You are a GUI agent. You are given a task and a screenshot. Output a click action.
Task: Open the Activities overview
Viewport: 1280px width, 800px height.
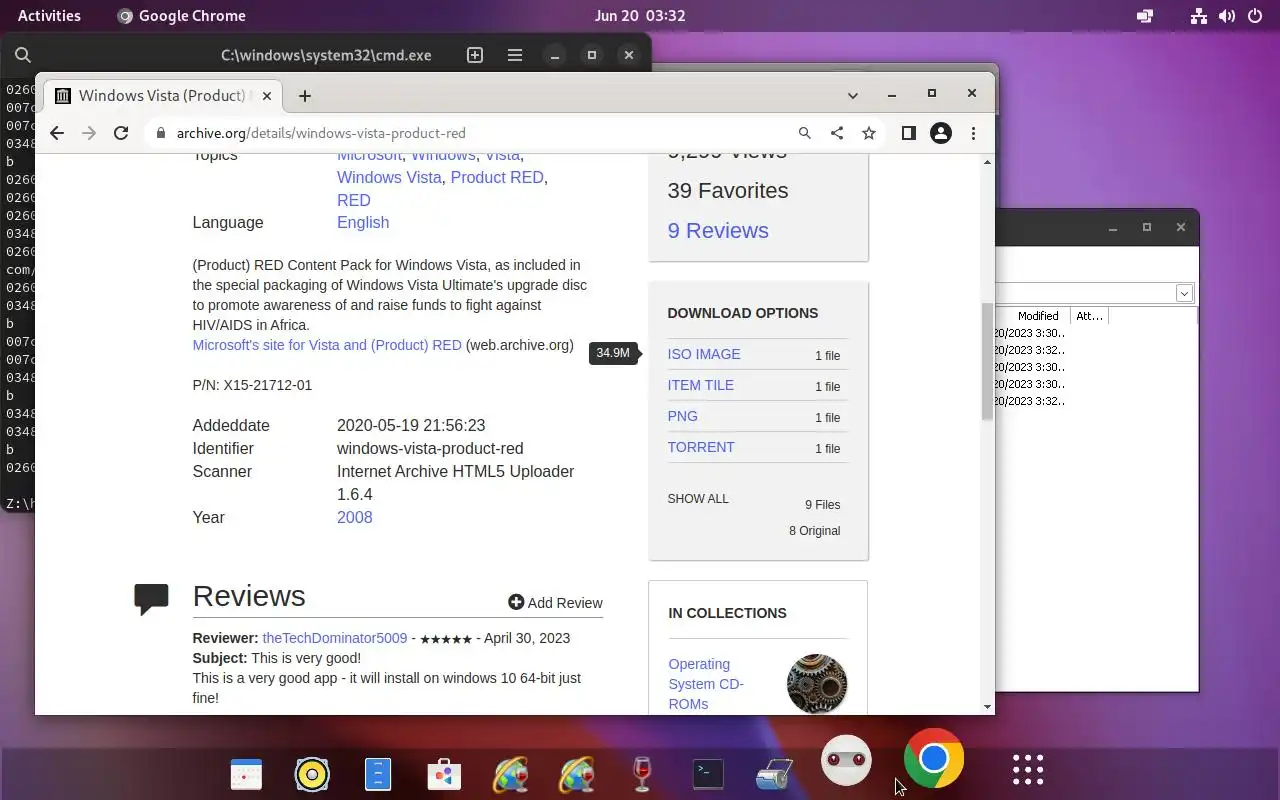point(49,15)
